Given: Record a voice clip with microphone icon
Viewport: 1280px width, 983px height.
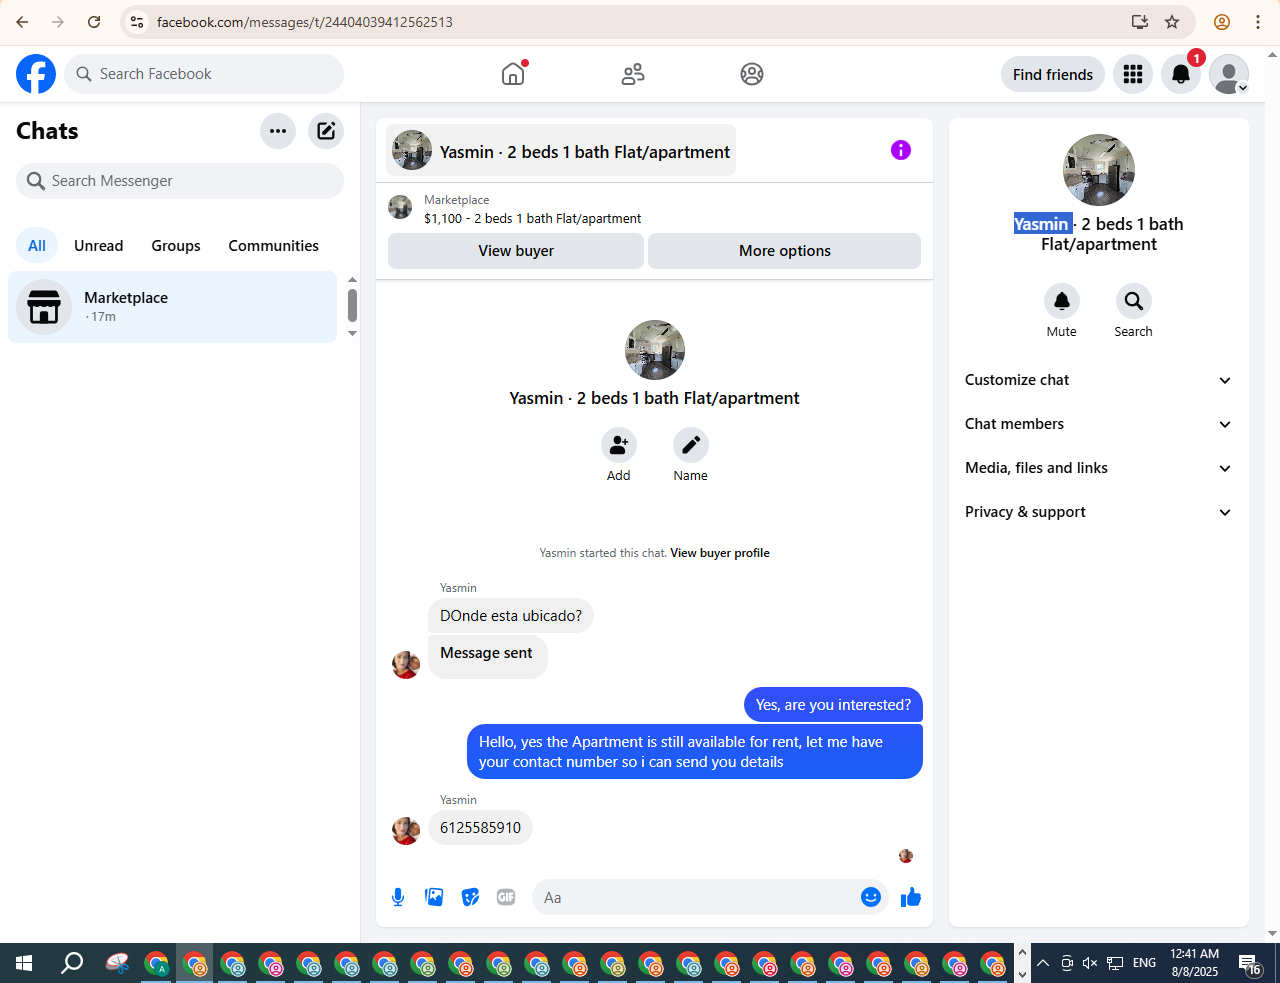Looking at the screenshot, I should coord(398,897).
